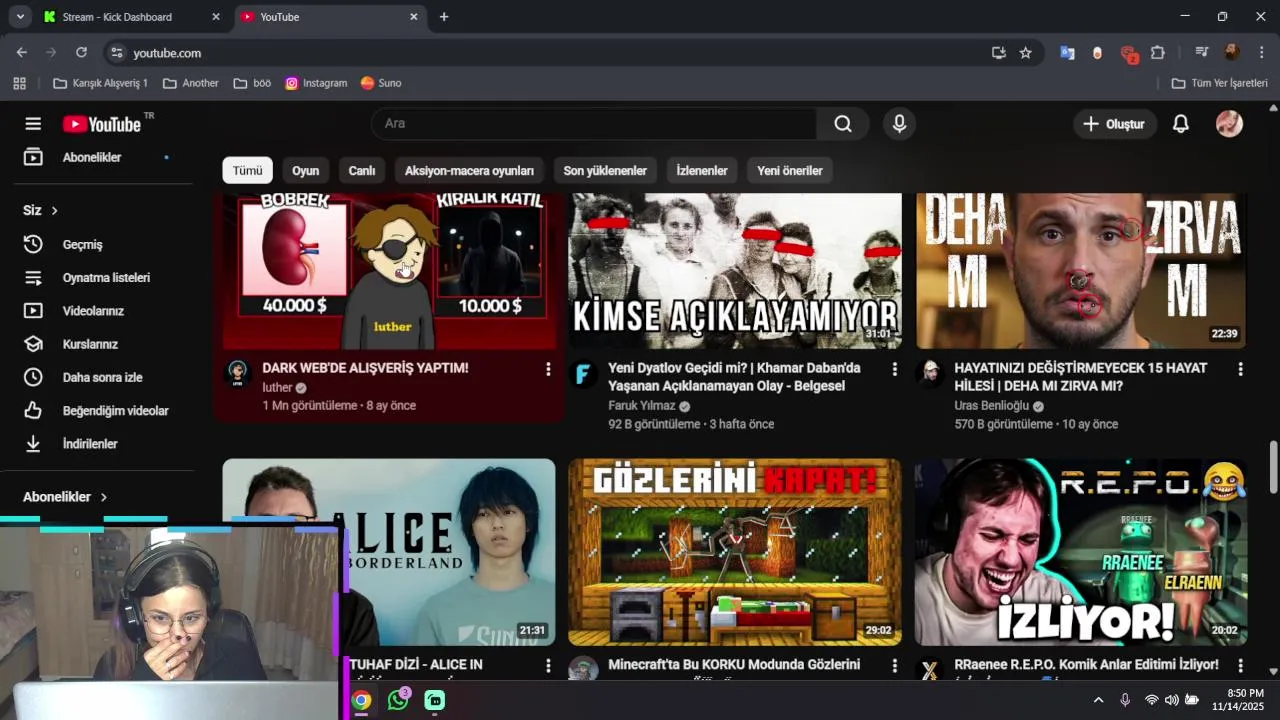This screenshot has width=1280, height=720.
Task: Open Karışık Alışveriş 1 bookmark folder
Action: [100, 83]
